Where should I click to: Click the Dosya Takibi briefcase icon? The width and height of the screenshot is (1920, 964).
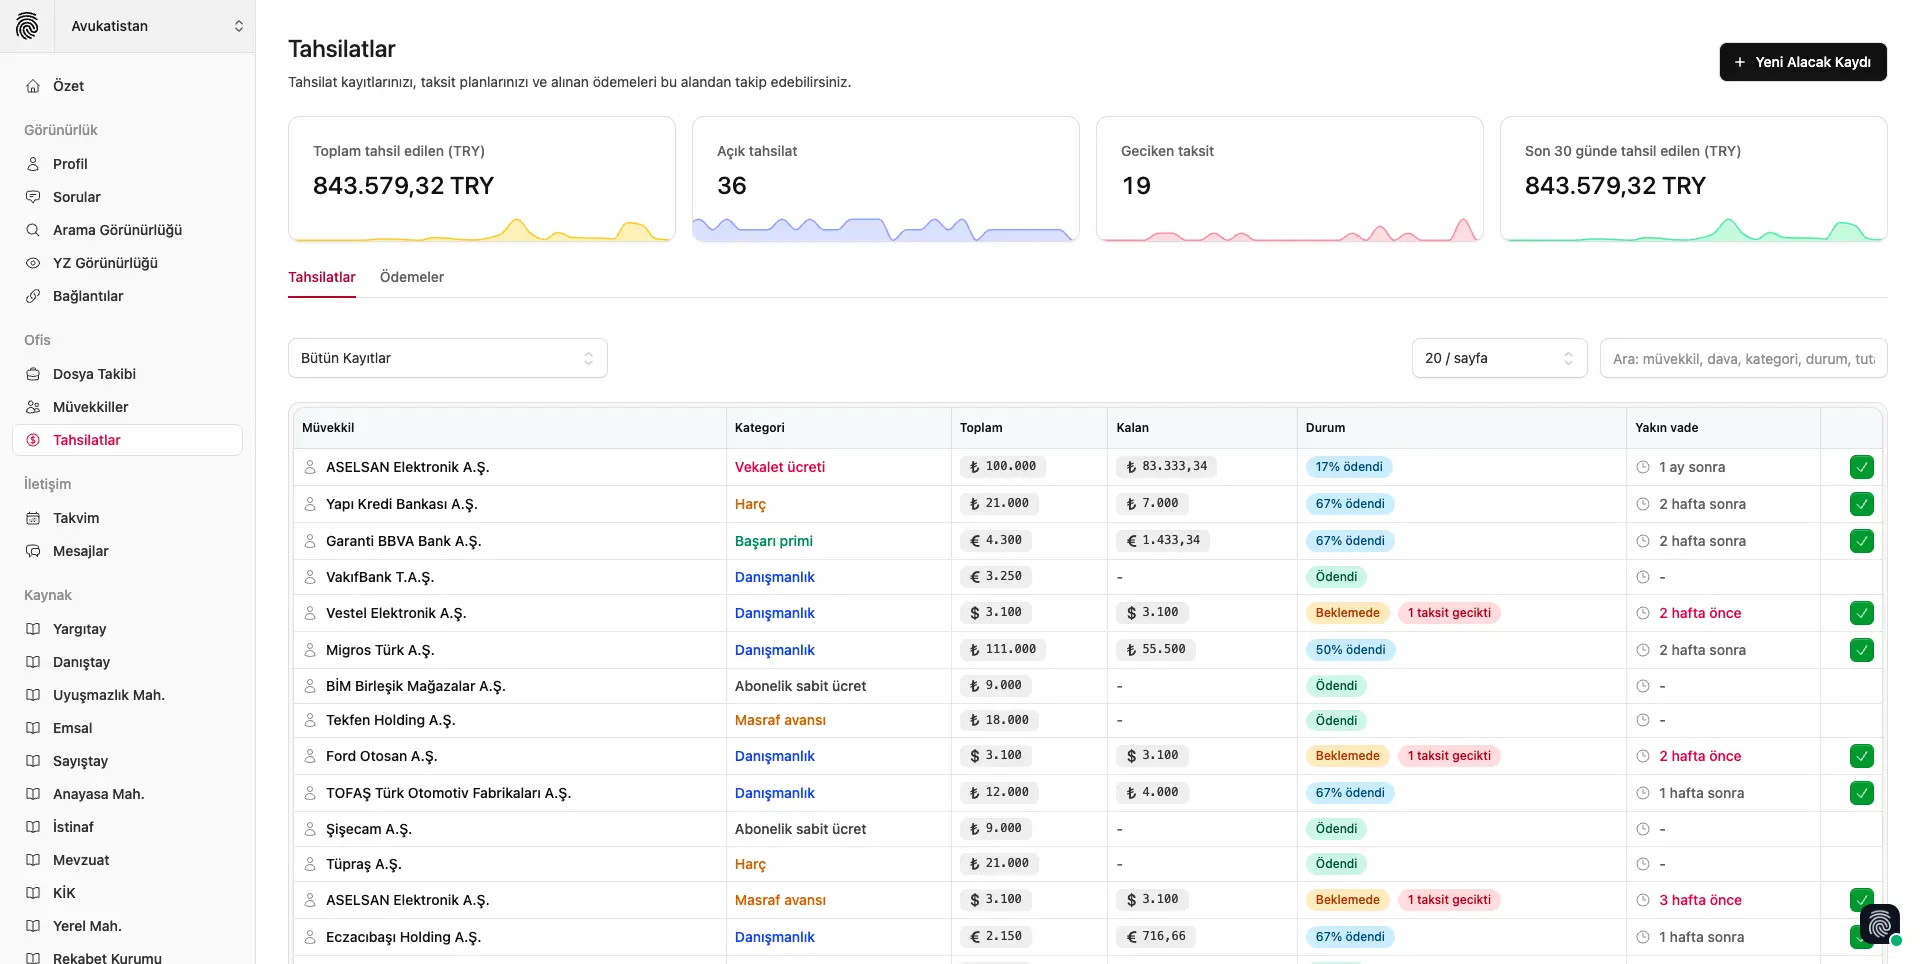point(33,374)
